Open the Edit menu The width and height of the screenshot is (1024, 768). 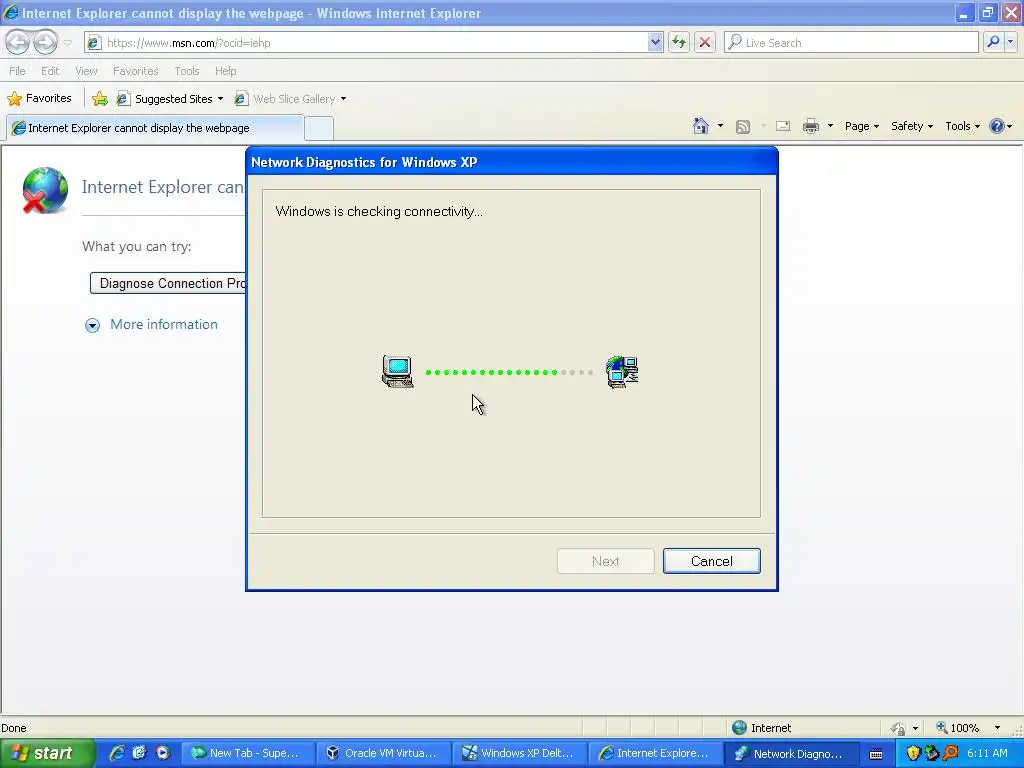[50, 71]
